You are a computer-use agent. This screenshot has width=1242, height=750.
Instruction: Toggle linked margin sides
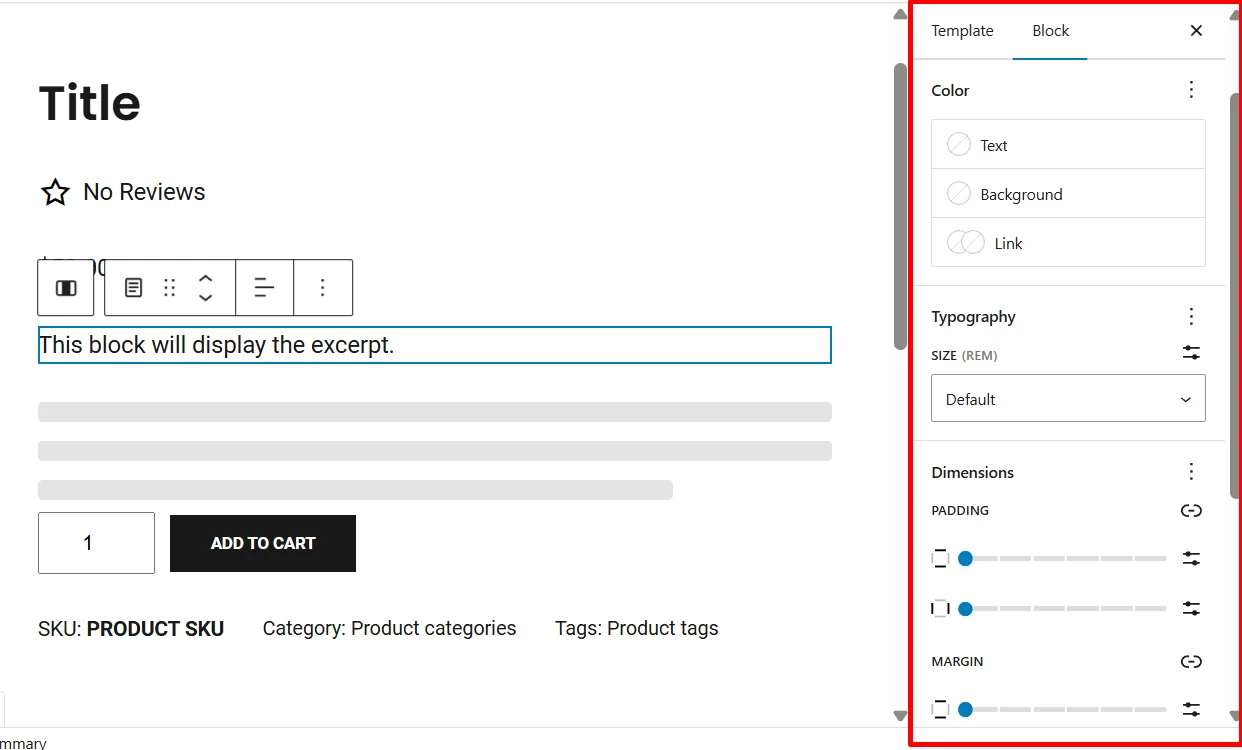1191,661
